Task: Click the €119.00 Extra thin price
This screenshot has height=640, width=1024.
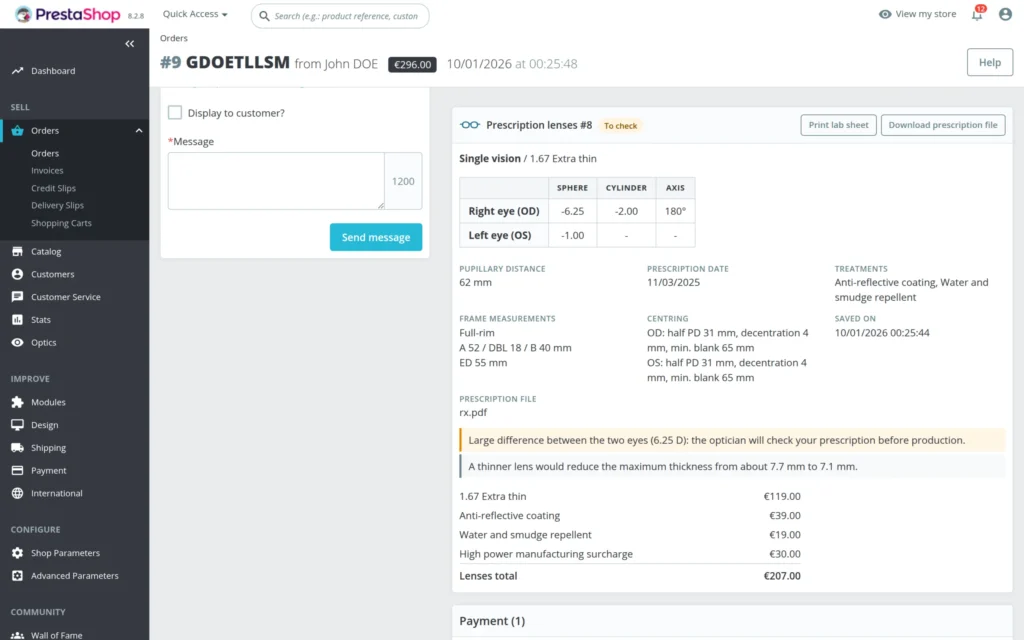Action: 782,496
